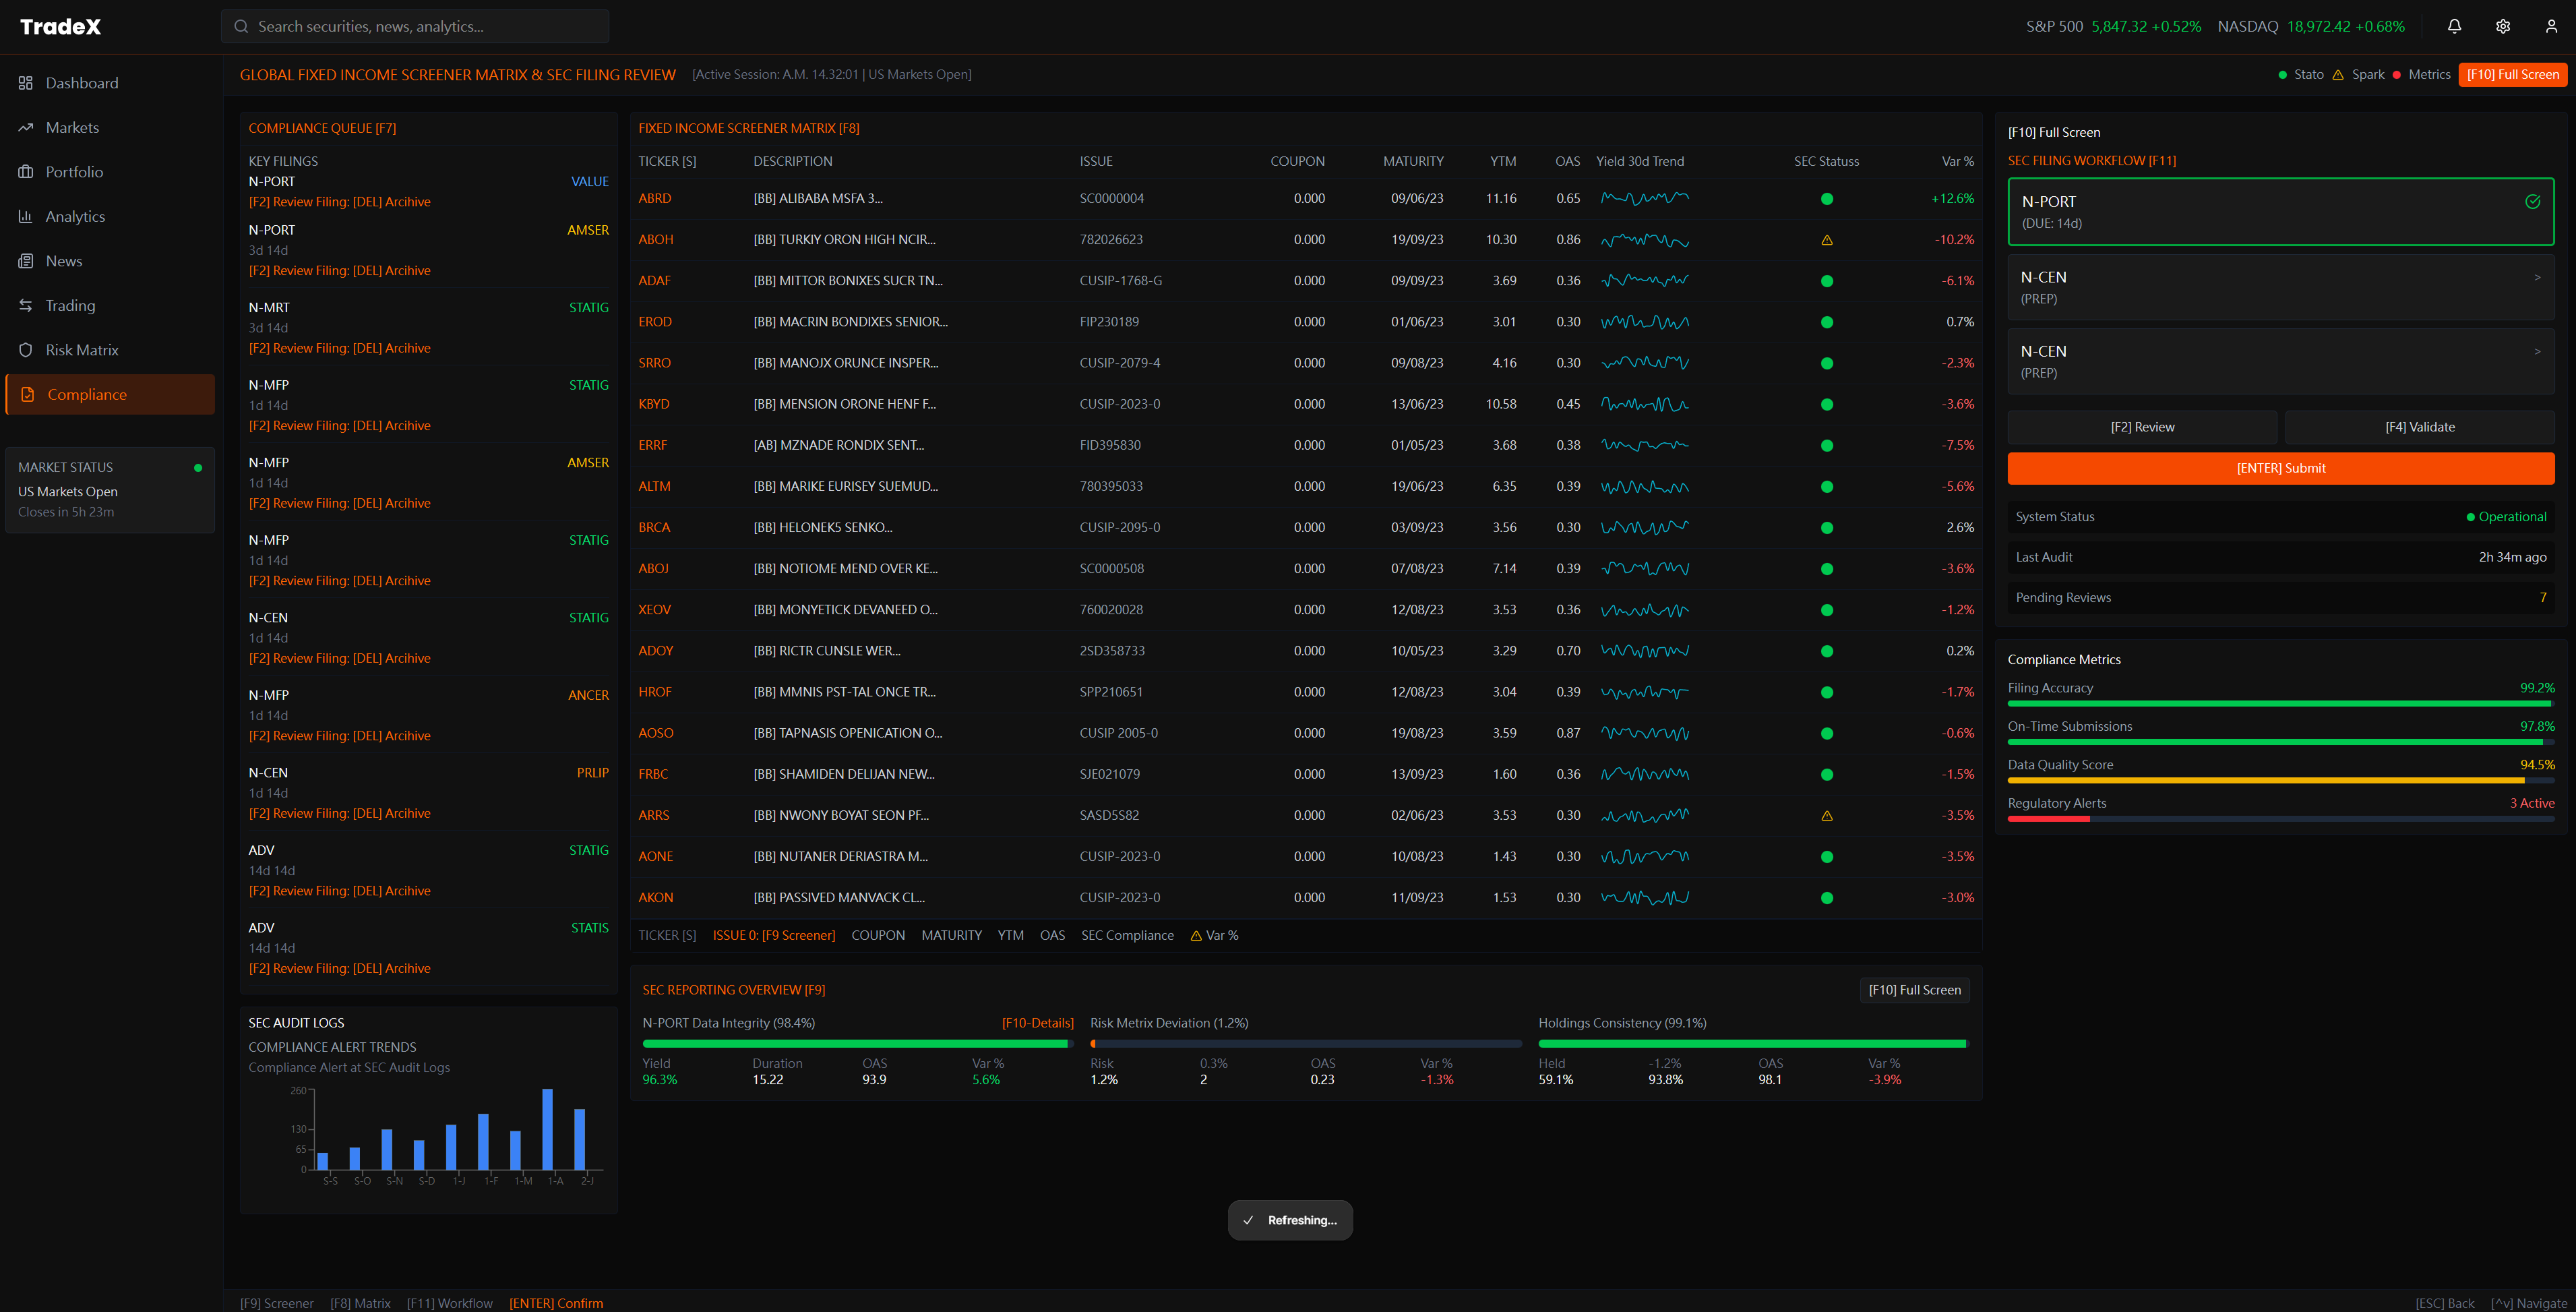The height and width of the screenshot is (1312, 2576).
Task: Click the Analytics bar-chart icon
Action: click(x=26, y=216)
